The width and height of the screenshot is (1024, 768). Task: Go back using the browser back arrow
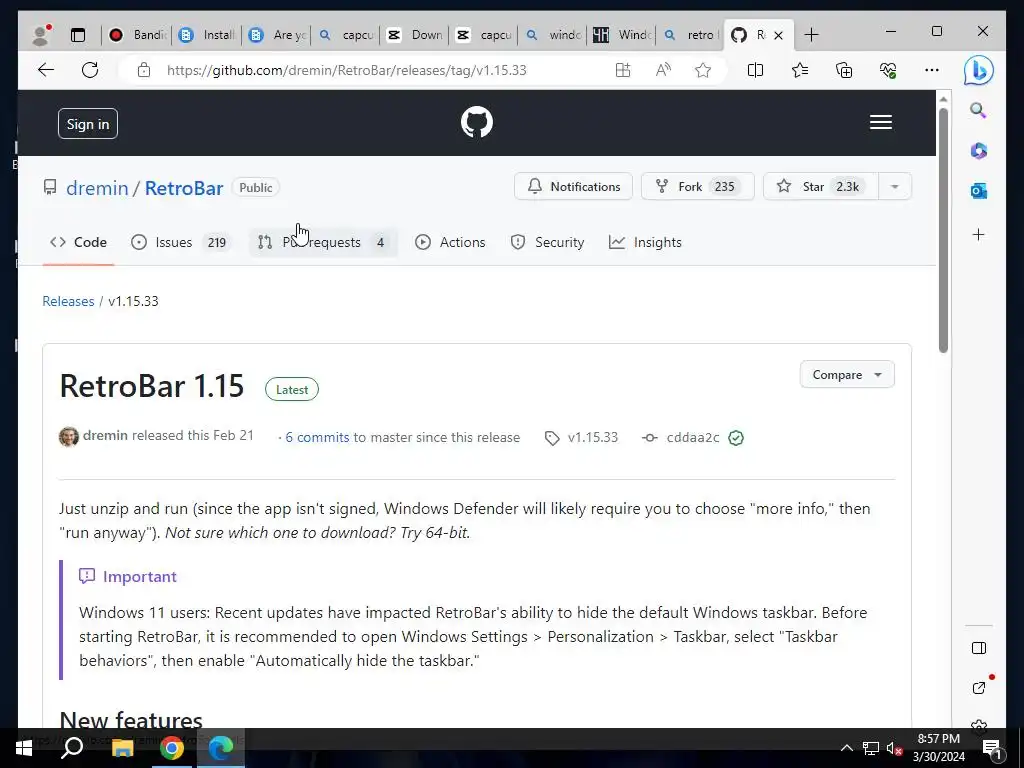(x=46, y=70)
